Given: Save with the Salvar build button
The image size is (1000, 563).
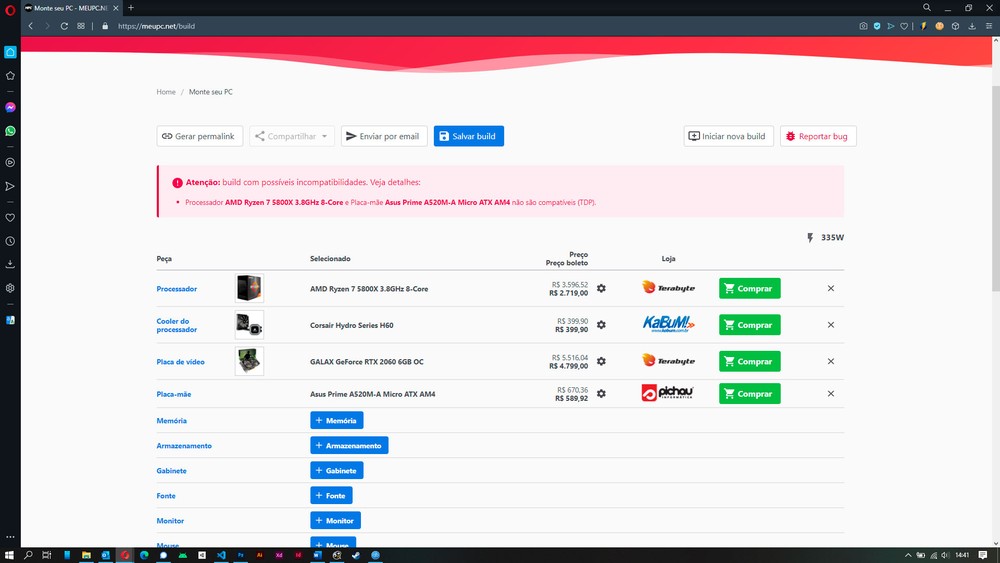Looking at the screenshot, I should click(469, 136).
